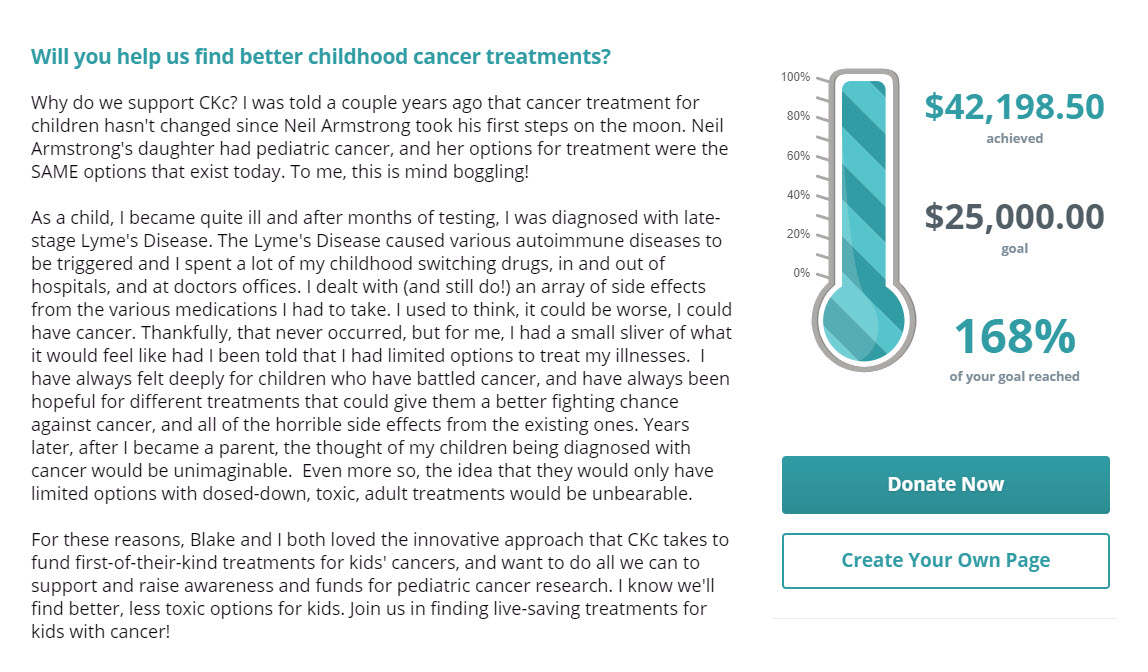The height and width of the screenshot is (672, 1148).
Task: Click the thermometer bulb at the bottom
Action: click(x=864, y=322)
